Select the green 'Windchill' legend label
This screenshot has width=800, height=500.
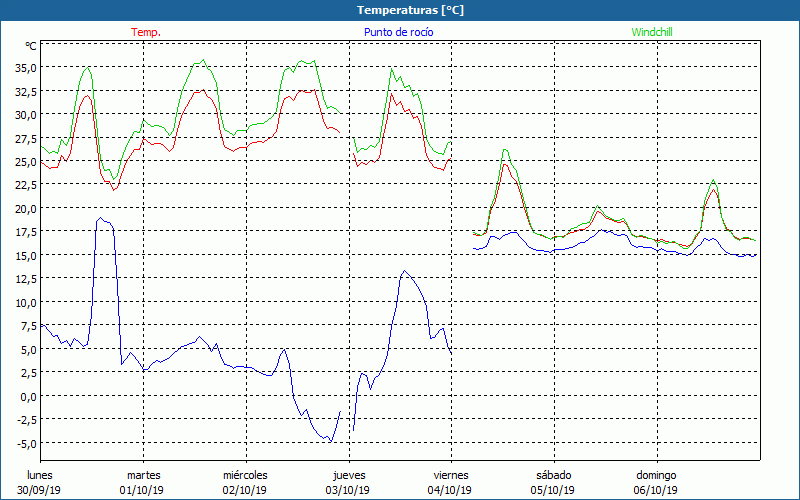pos(652,32)
